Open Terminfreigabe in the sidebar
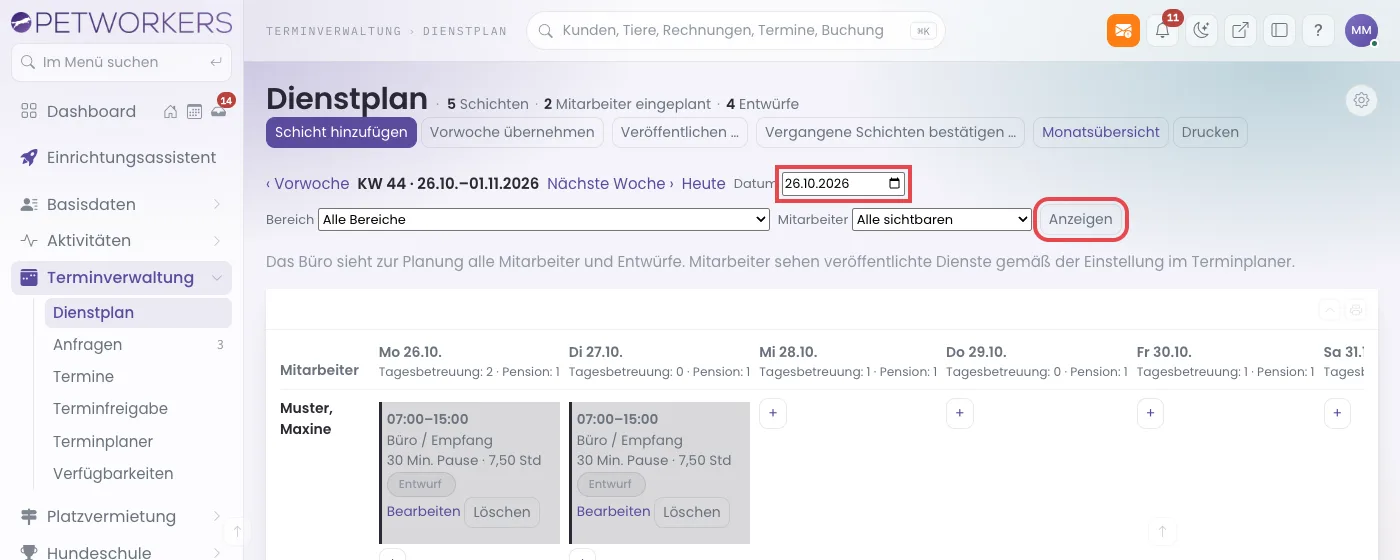This screenshot has height=560, width=1400. 138,409
